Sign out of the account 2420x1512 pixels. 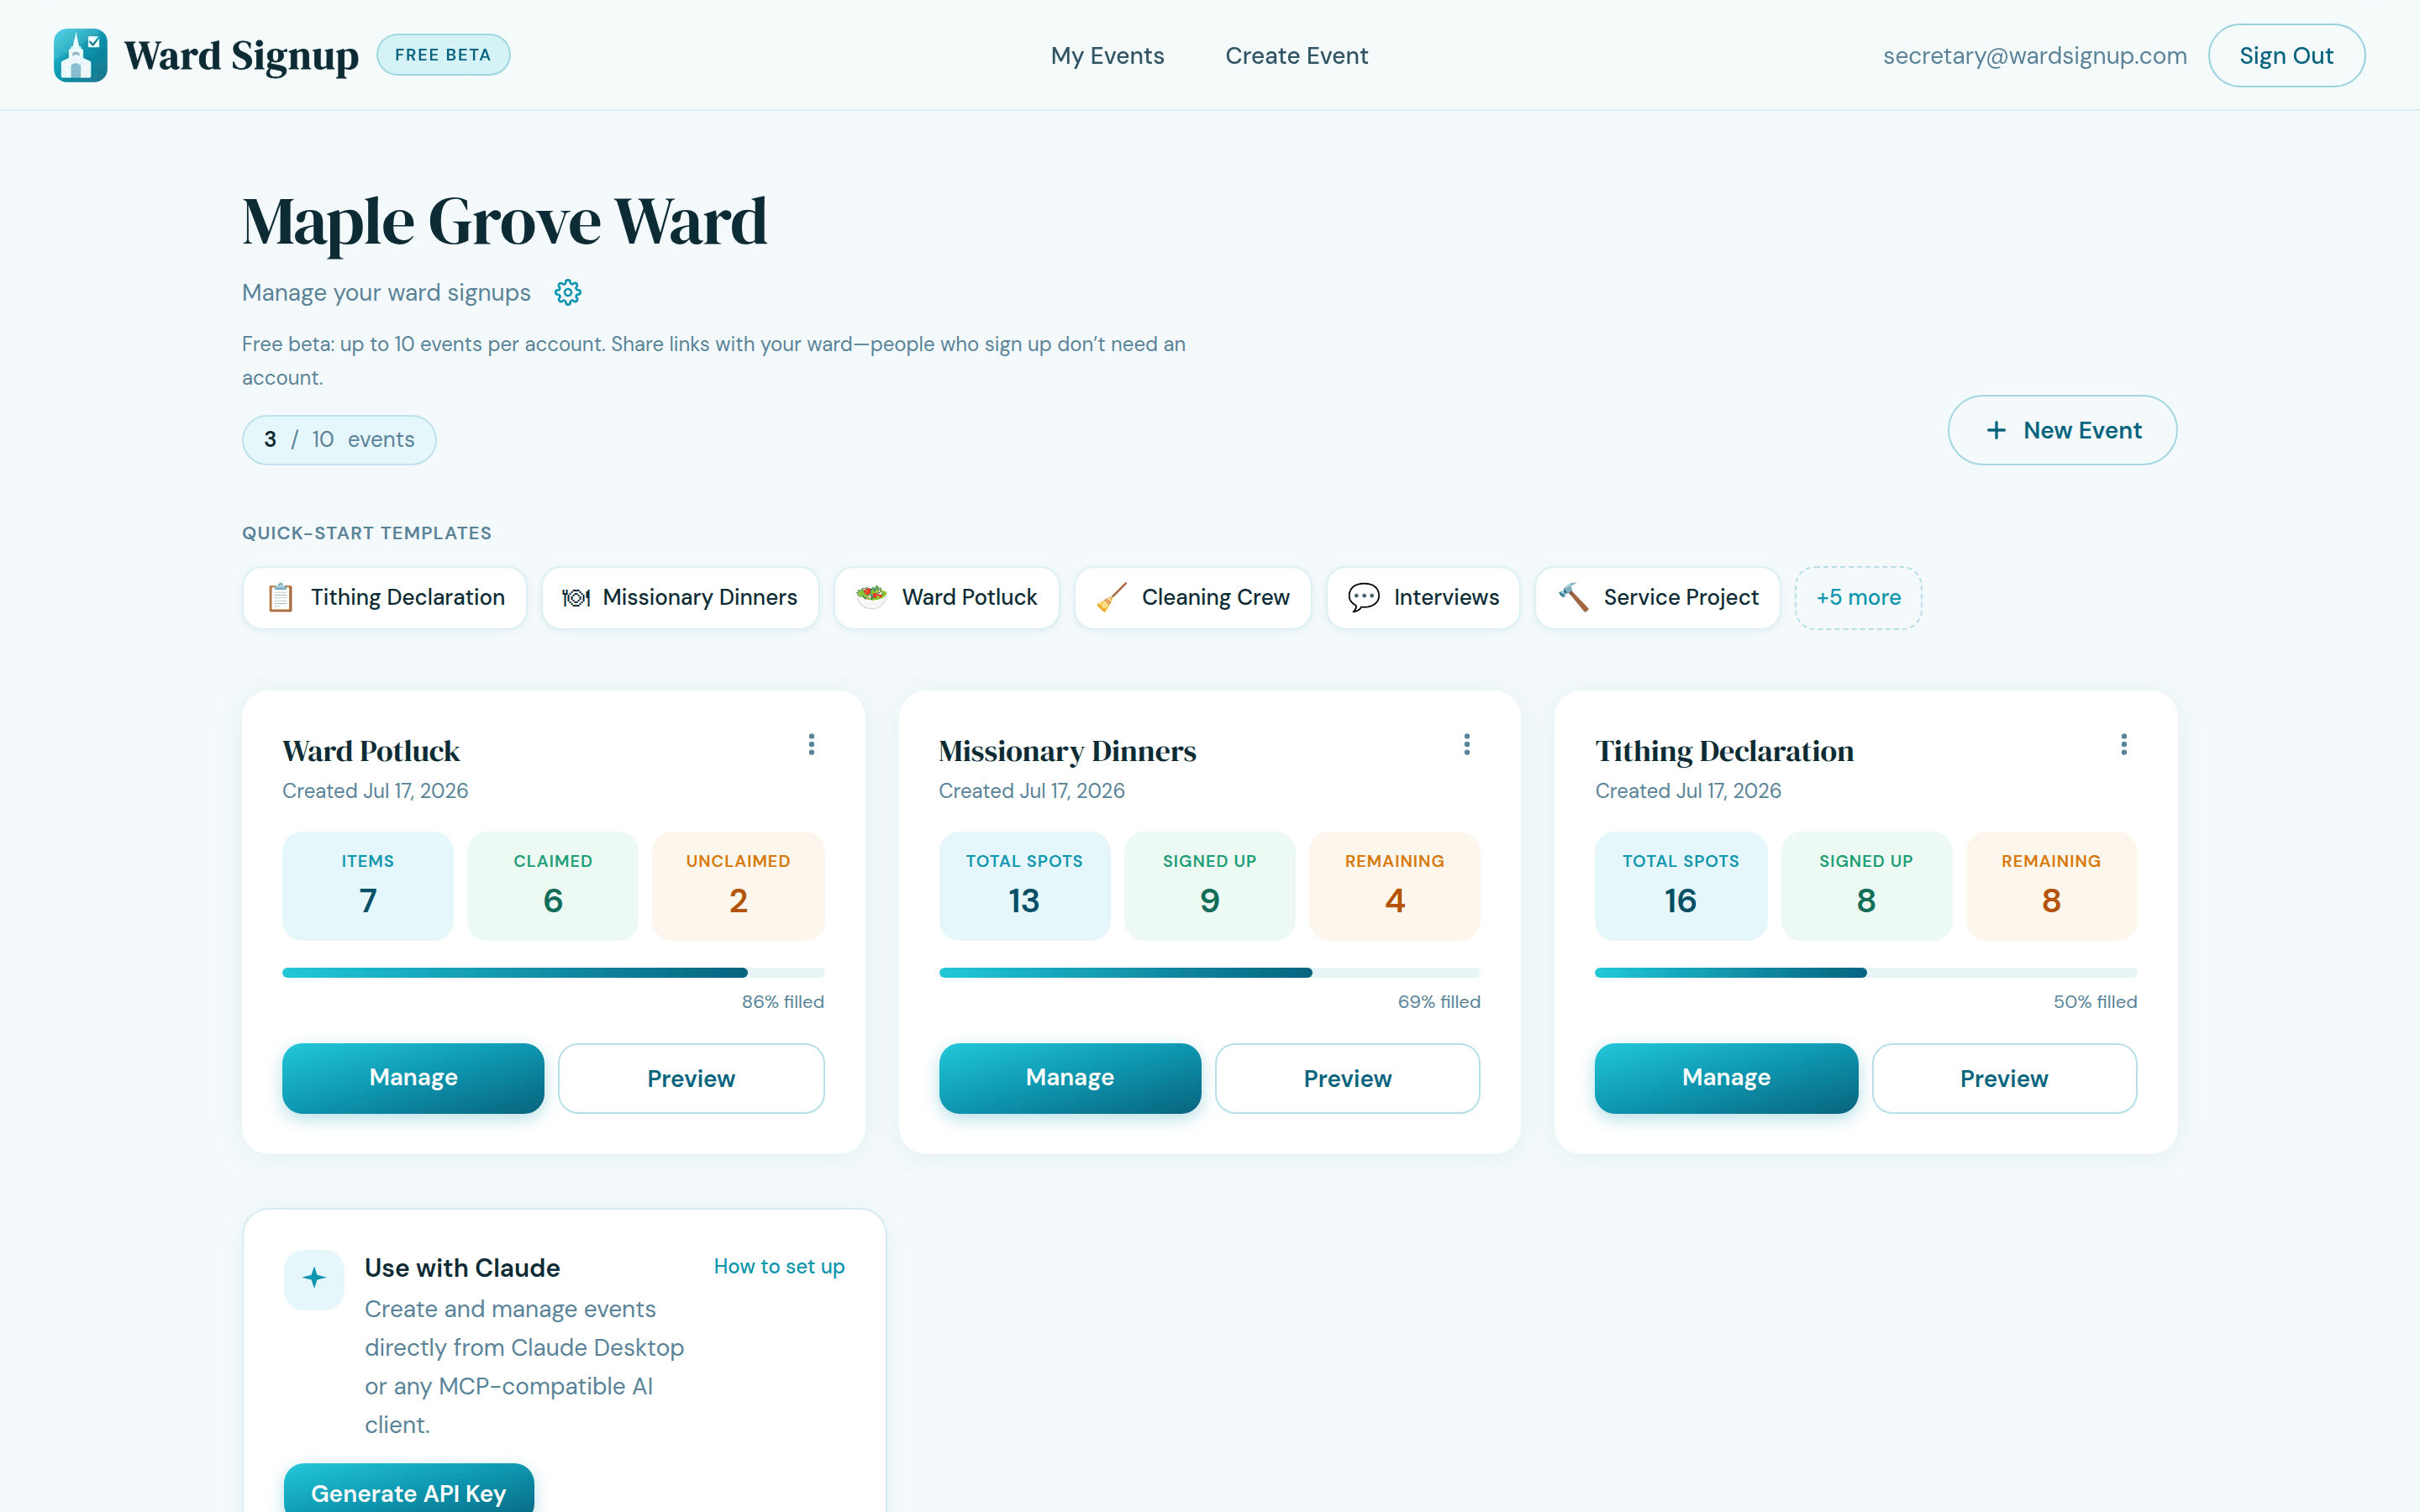click(2286, 56)
